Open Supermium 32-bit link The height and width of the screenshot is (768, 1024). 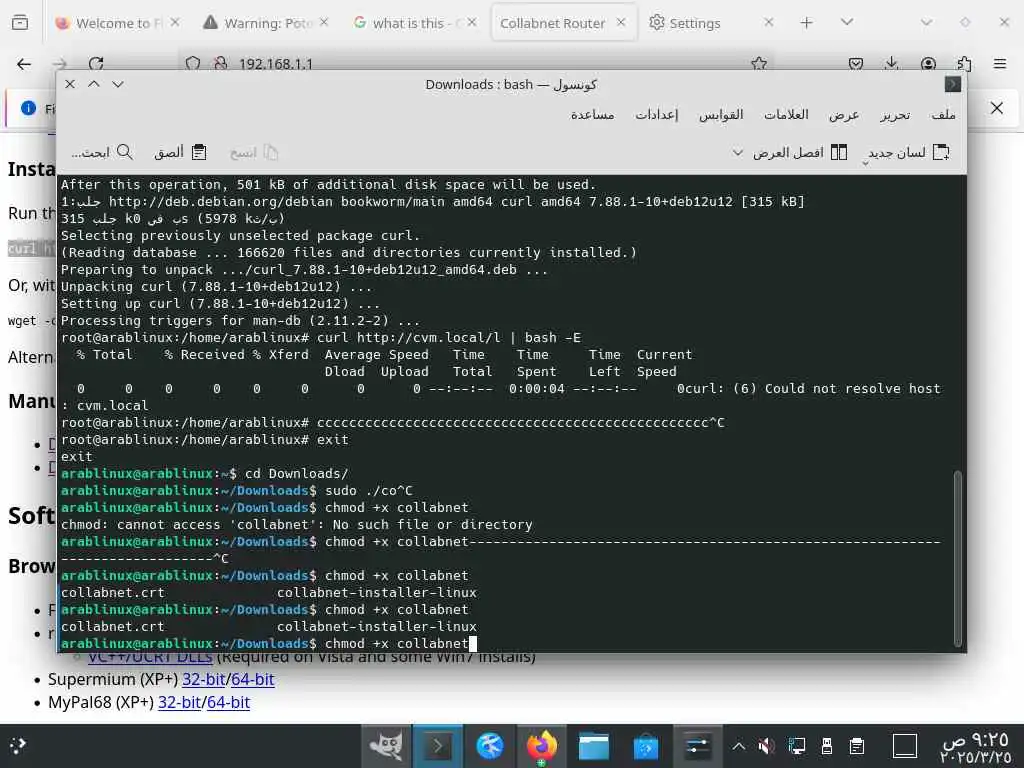point(203,679)
